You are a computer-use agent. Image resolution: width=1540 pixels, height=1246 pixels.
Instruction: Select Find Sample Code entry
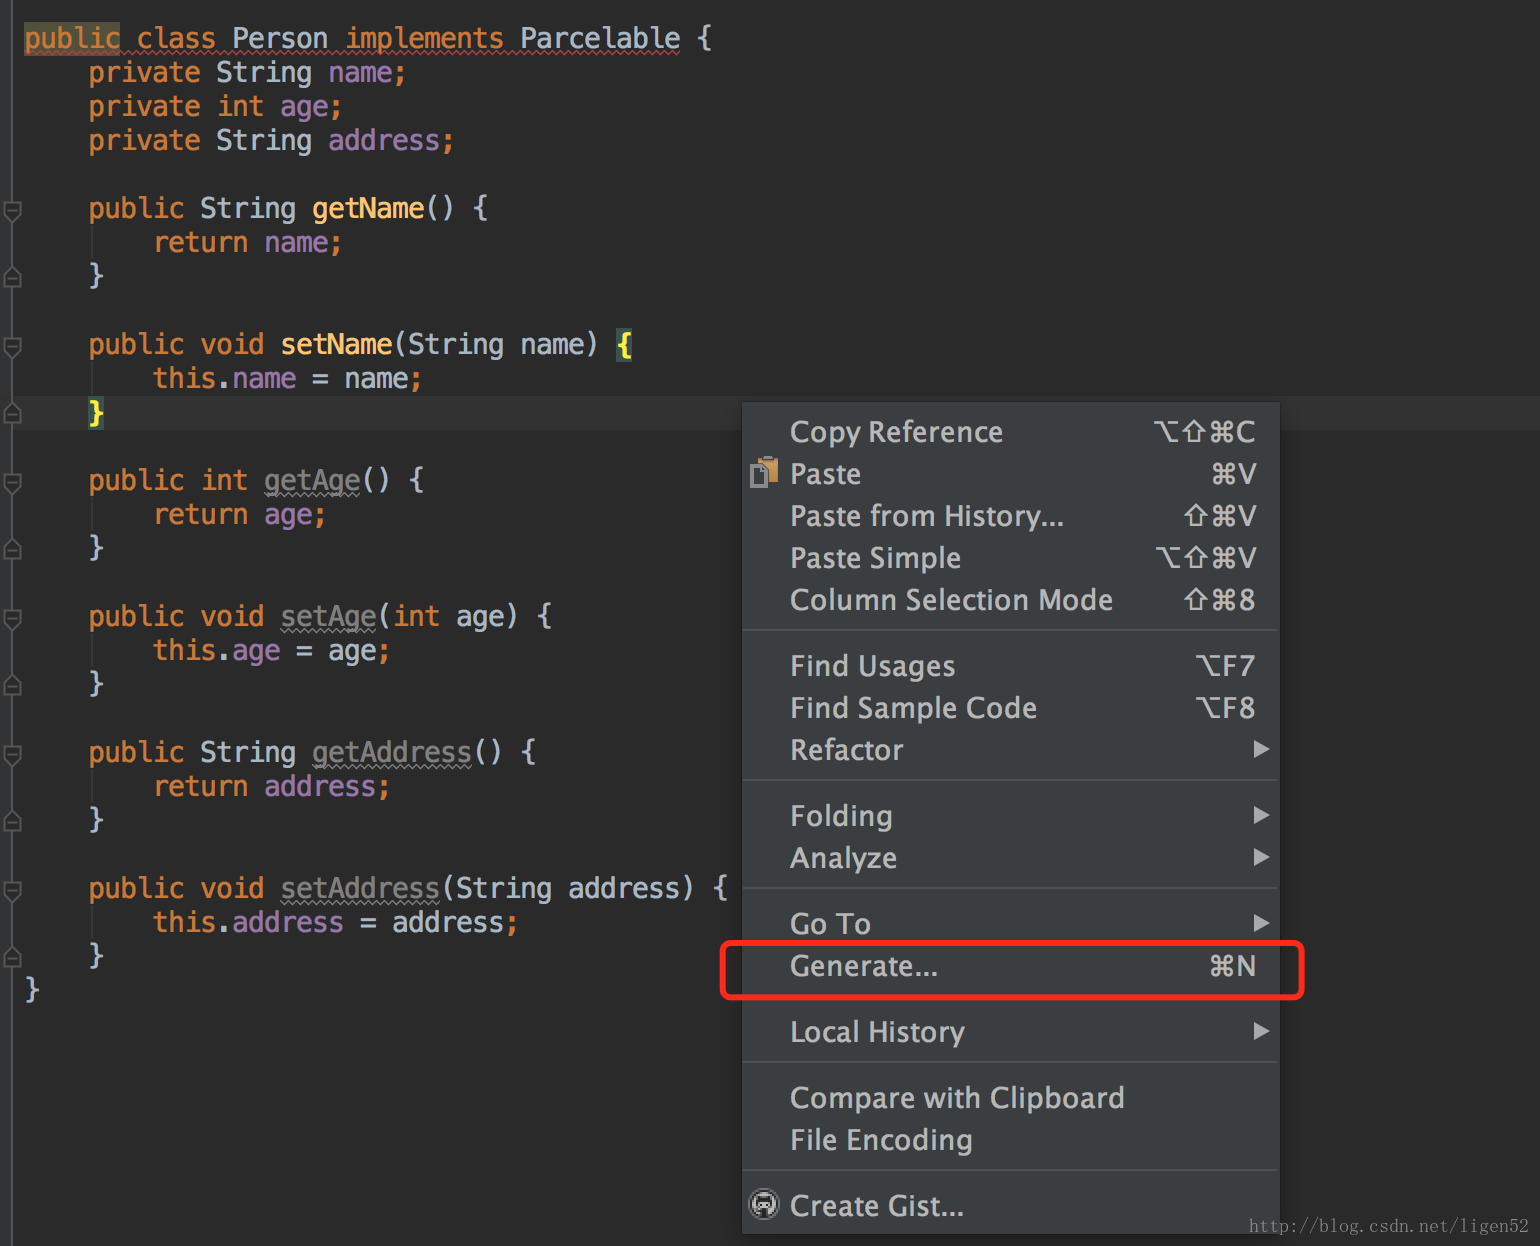1010,708
